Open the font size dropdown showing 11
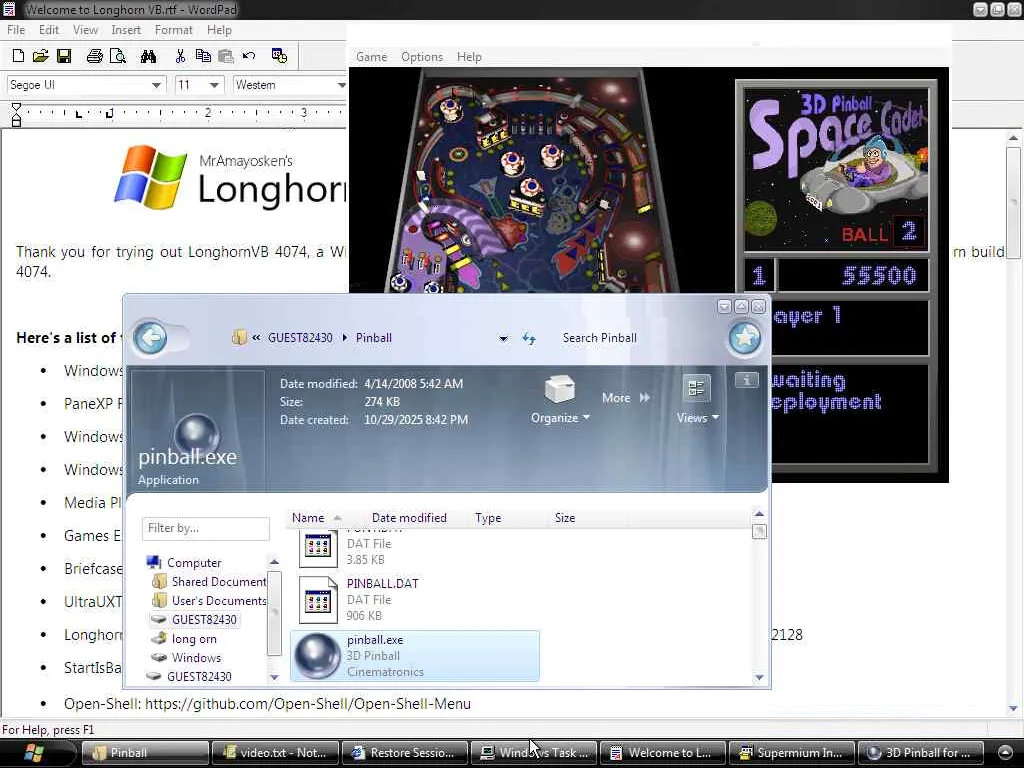The image size is (1024, 768). tap(214, 85)
